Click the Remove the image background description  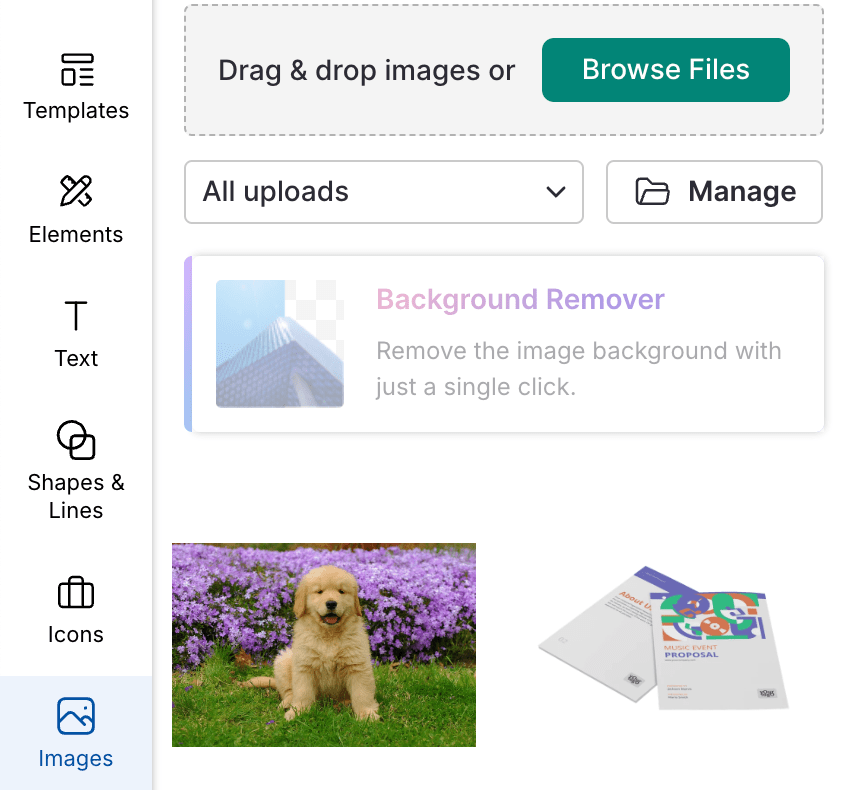578,368
